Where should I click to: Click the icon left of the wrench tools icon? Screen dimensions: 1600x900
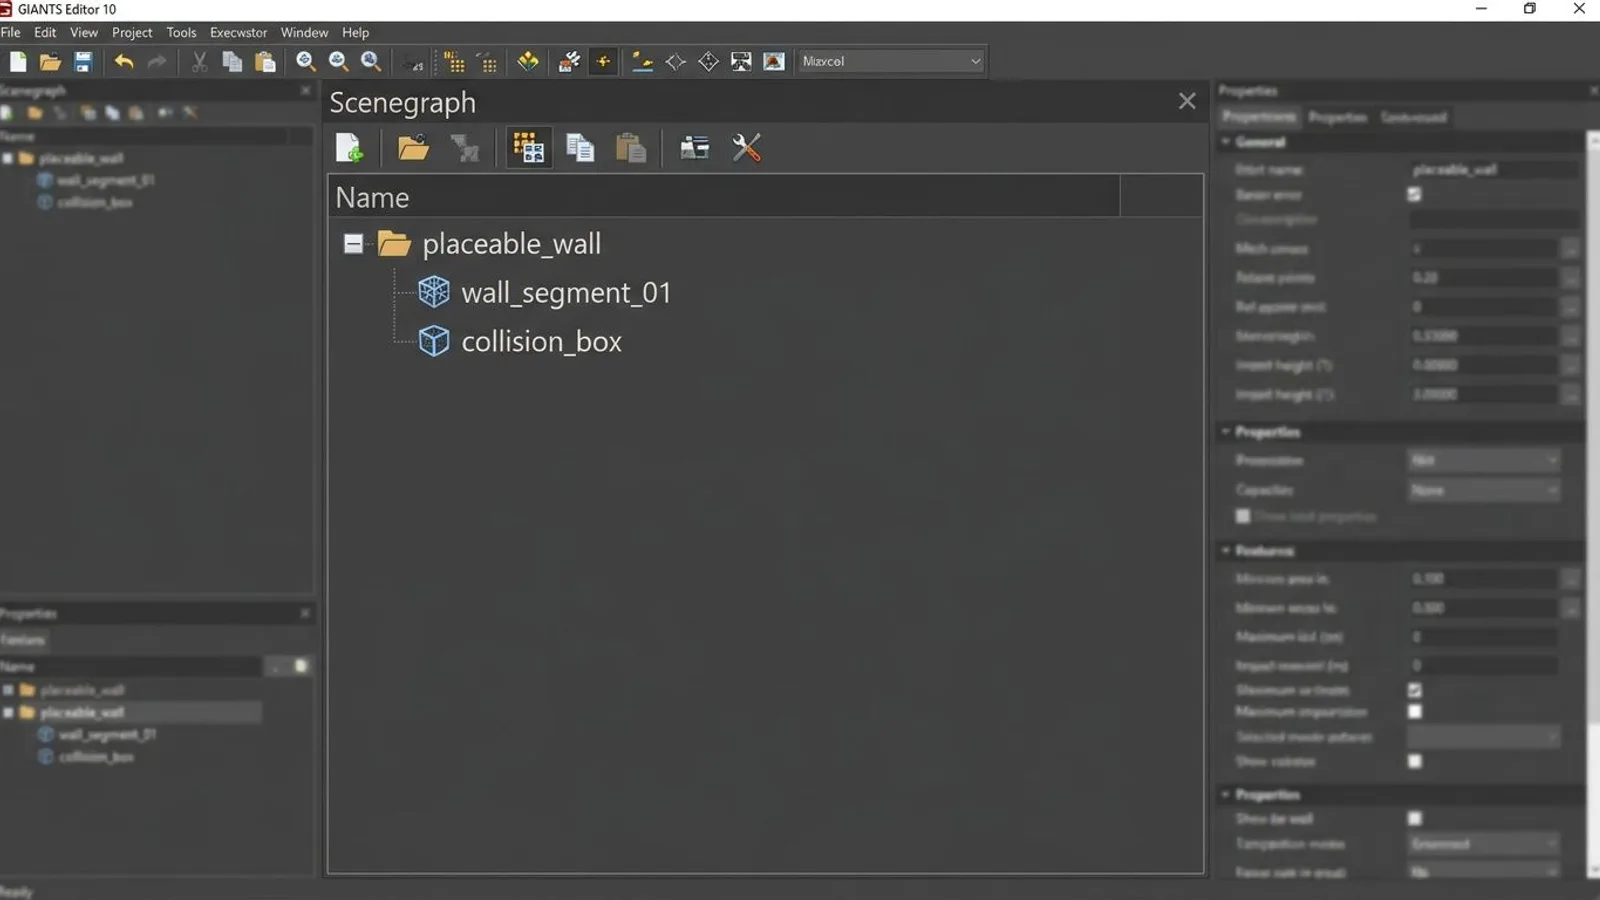tap(694, 148)
